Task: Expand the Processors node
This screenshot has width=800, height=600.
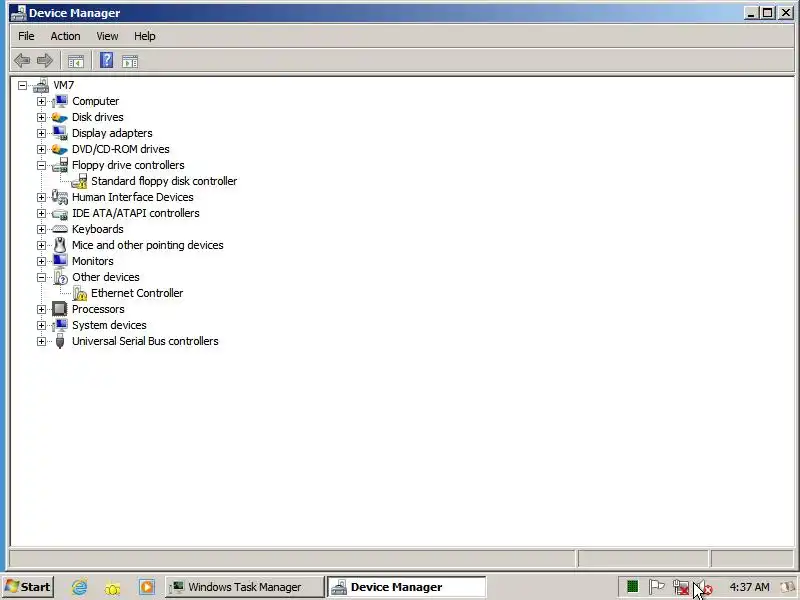Action: click(41, 309)
